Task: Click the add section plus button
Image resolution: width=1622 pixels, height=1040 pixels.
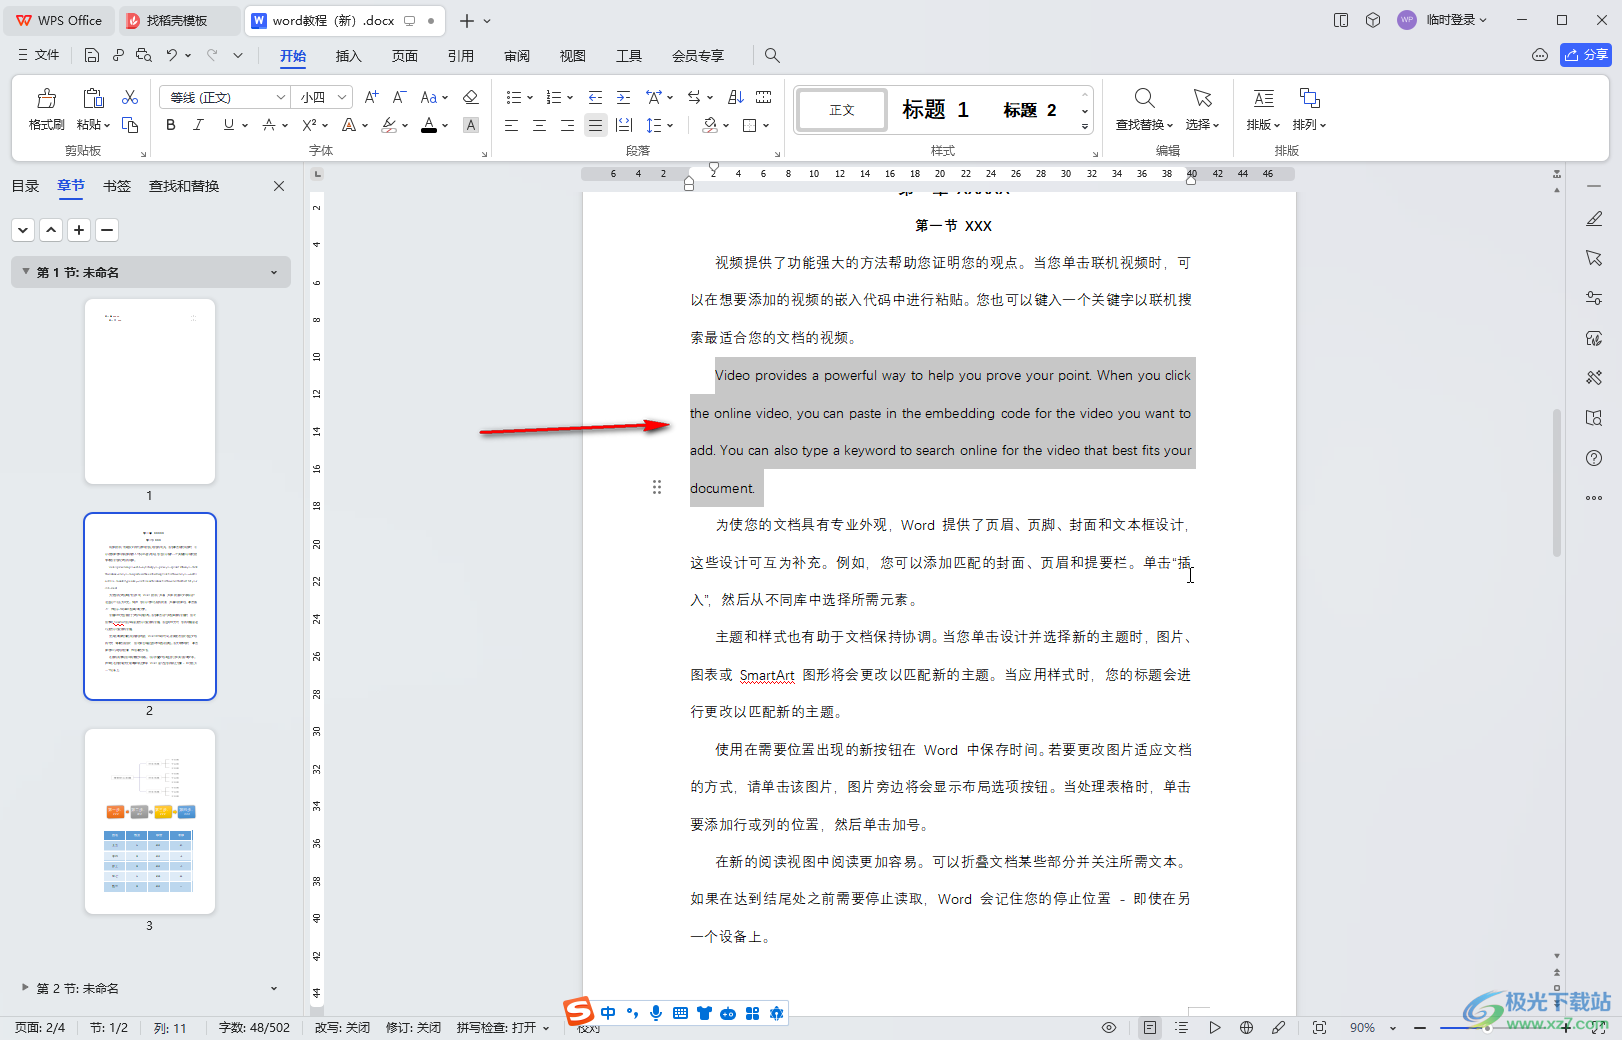Action: point(79,230)
